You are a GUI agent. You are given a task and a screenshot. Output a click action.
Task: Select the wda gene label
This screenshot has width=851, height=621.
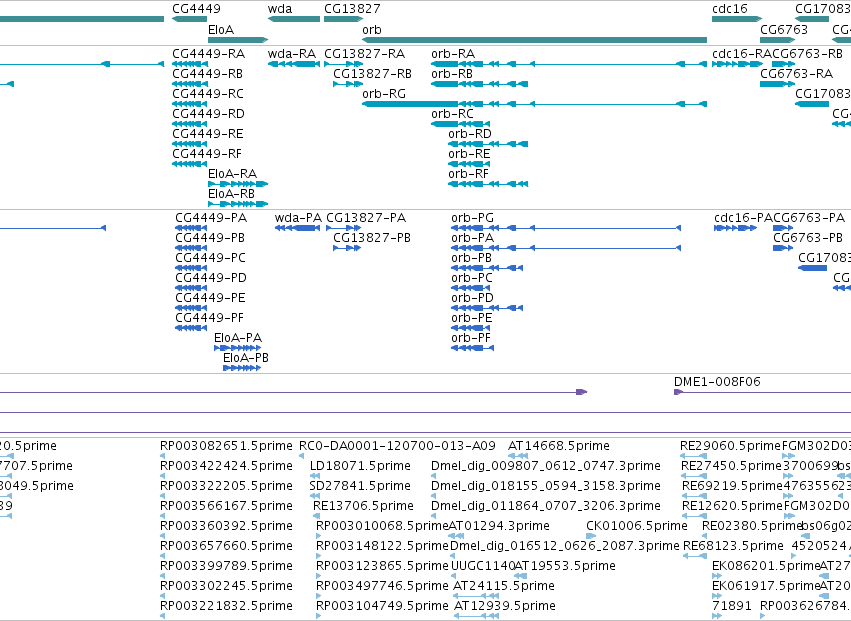[280, 9]
